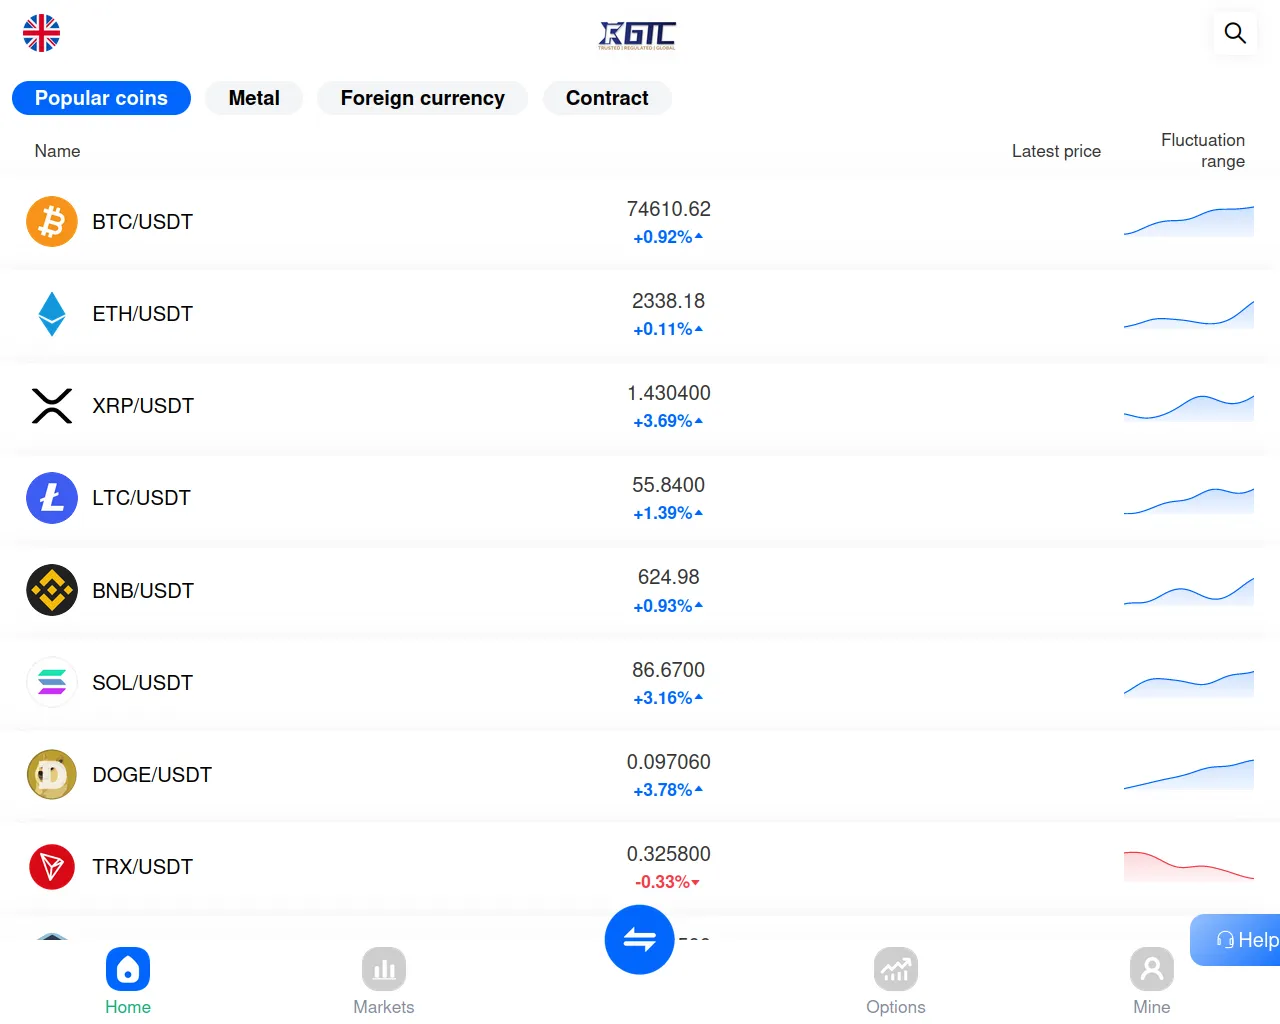Click the Solana logo icon

[x=52, y=682]
